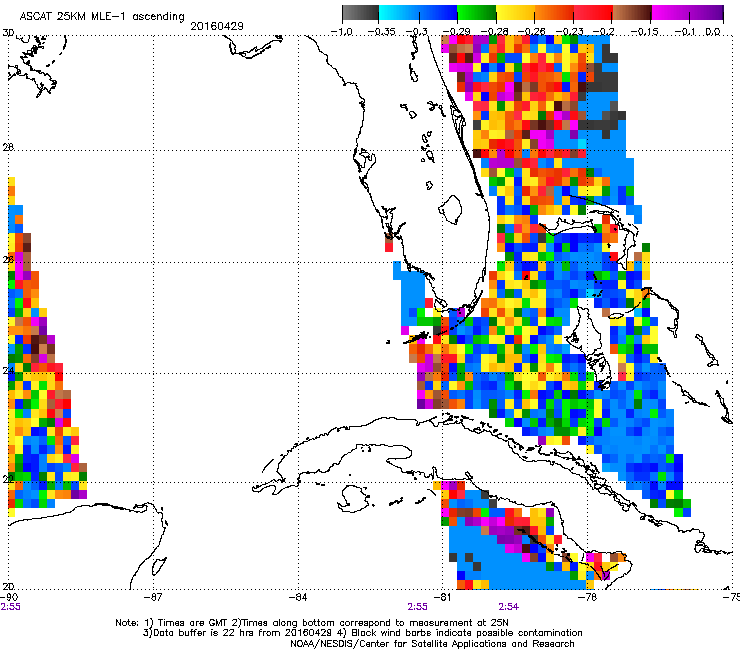The image size is (740, 650).
Task: Click the longitude label '-84'
Action: coord(298,597)
